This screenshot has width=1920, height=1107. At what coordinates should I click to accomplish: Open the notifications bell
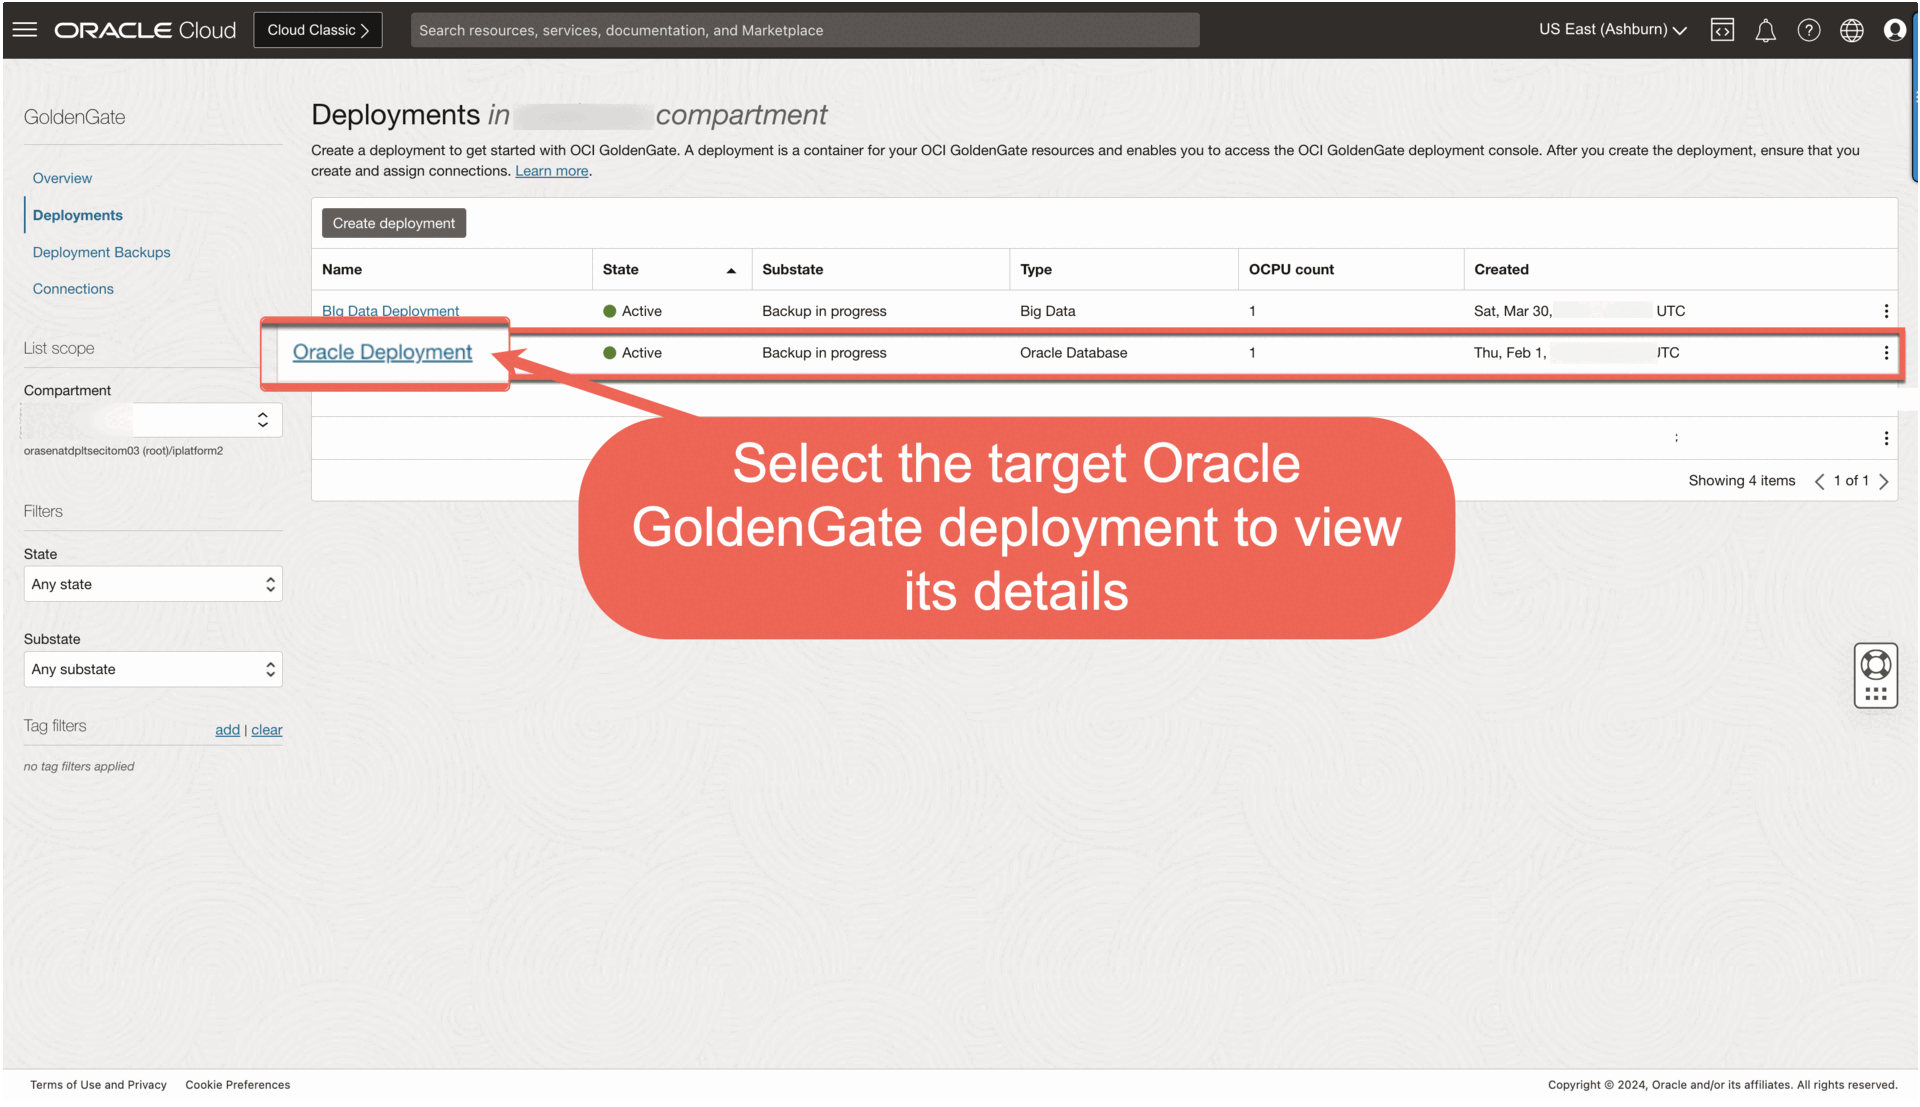1765,30
